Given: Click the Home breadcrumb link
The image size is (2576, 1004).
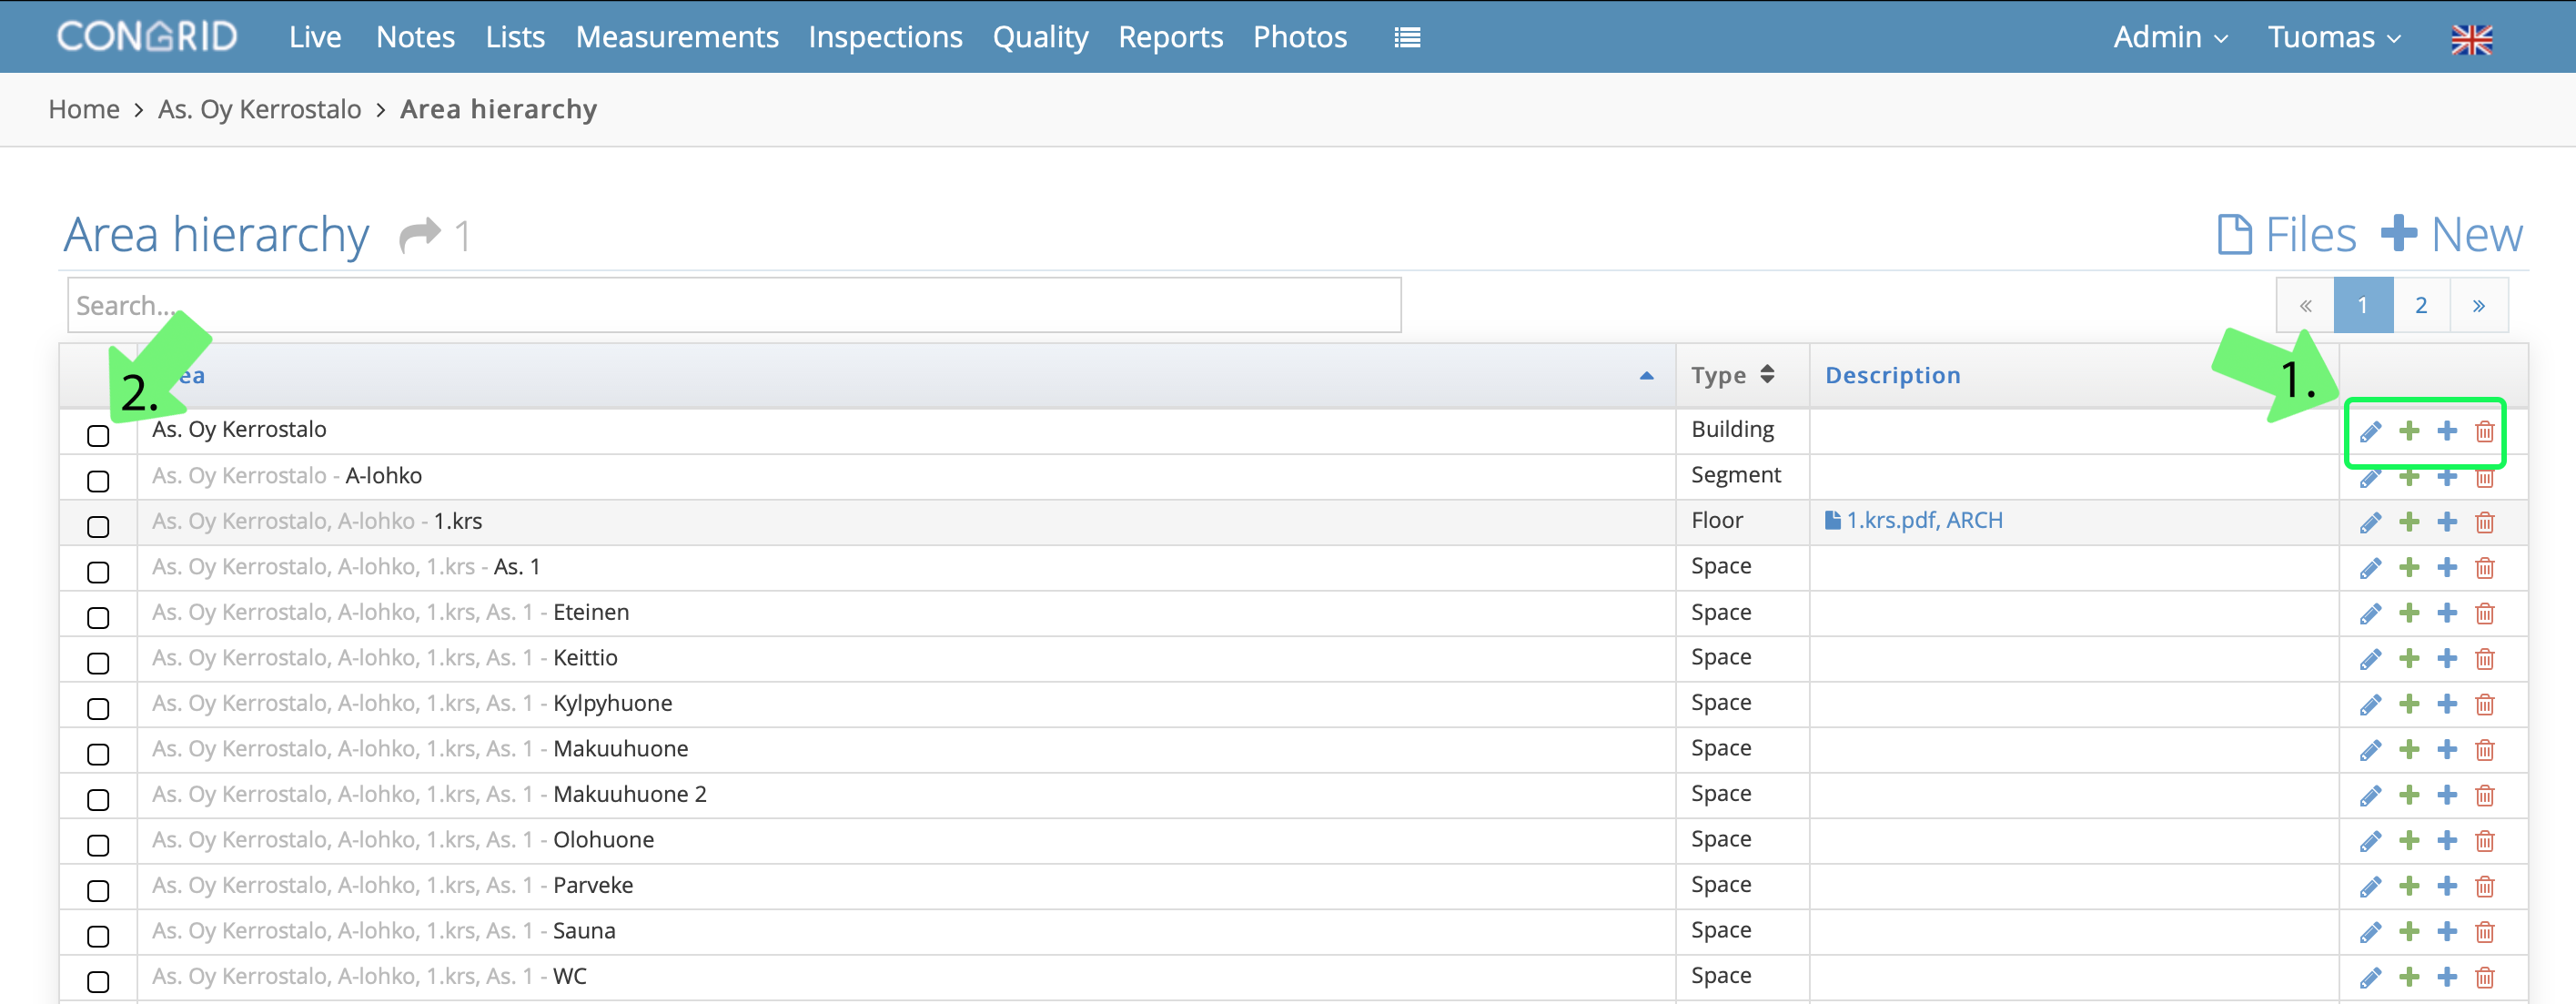Looking at the screenshot, I should click(x=84, y=109).
